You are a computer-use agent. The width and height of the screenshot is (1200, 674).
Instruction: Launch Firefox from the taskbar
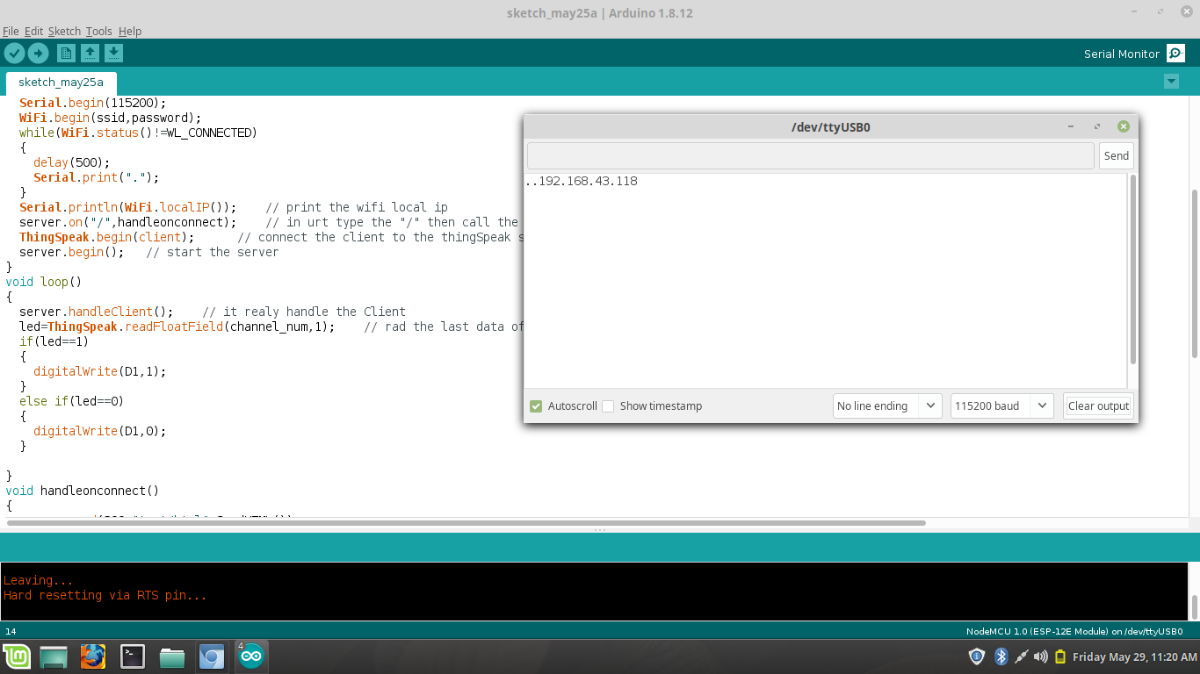click(93, 657)
